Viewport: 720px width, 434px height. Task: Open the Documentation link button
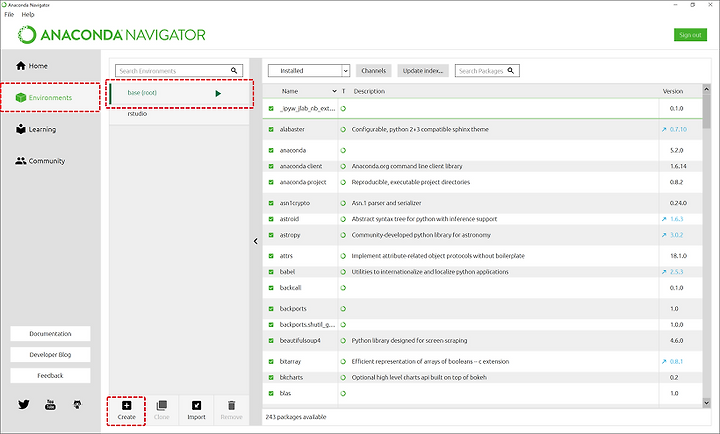coord(51,334)
